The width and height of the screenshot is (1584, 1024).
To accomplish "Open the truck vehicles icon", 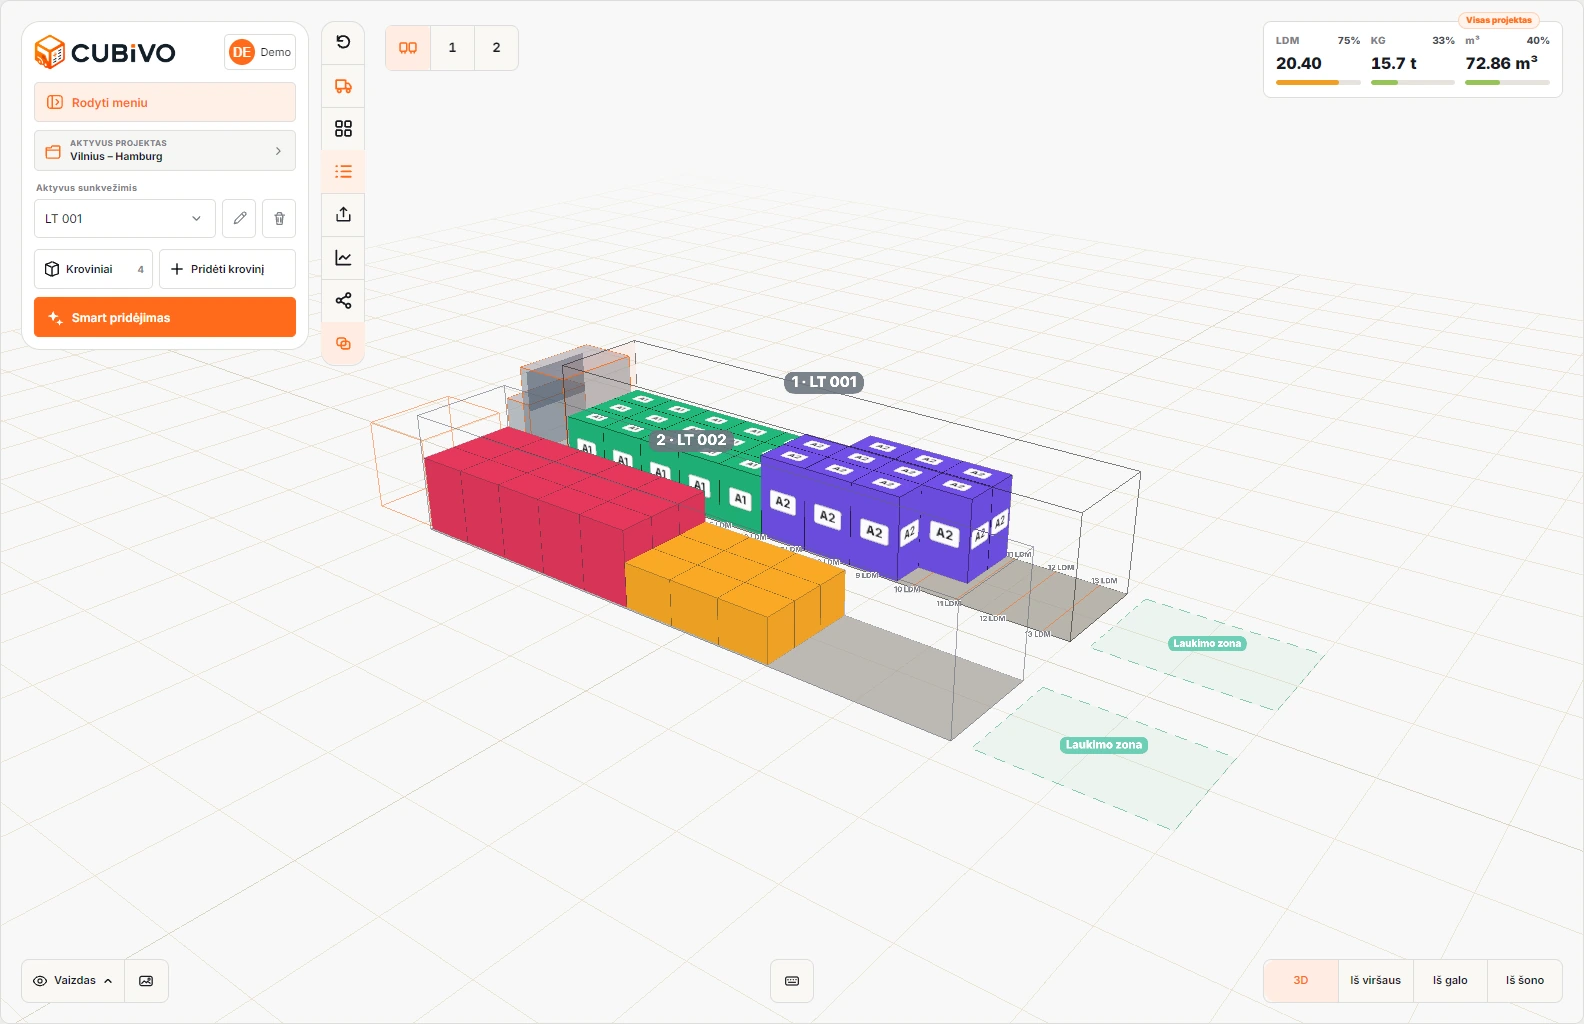I will coord(343,86).
